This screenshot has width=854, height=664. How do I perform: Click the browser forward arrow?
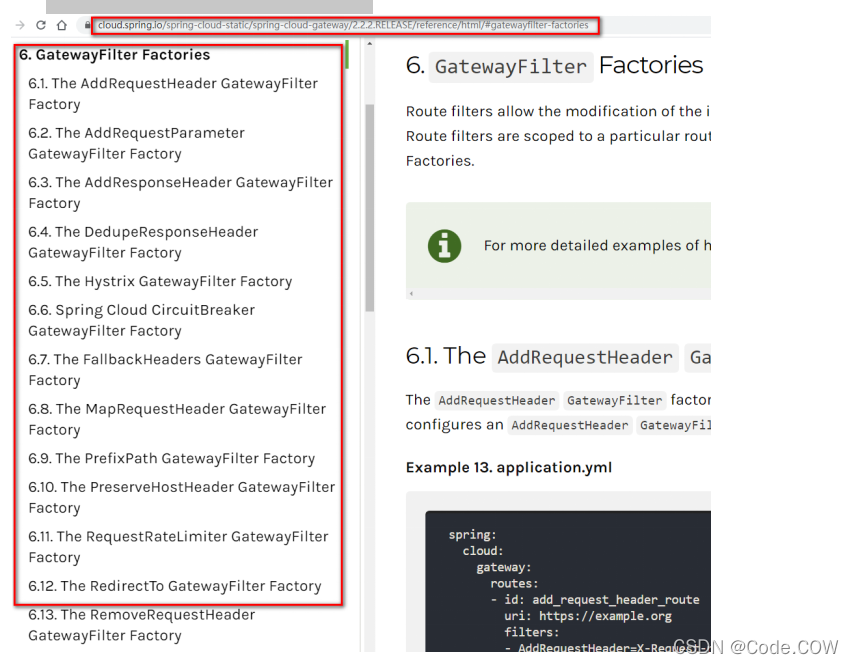coord(20,25)
